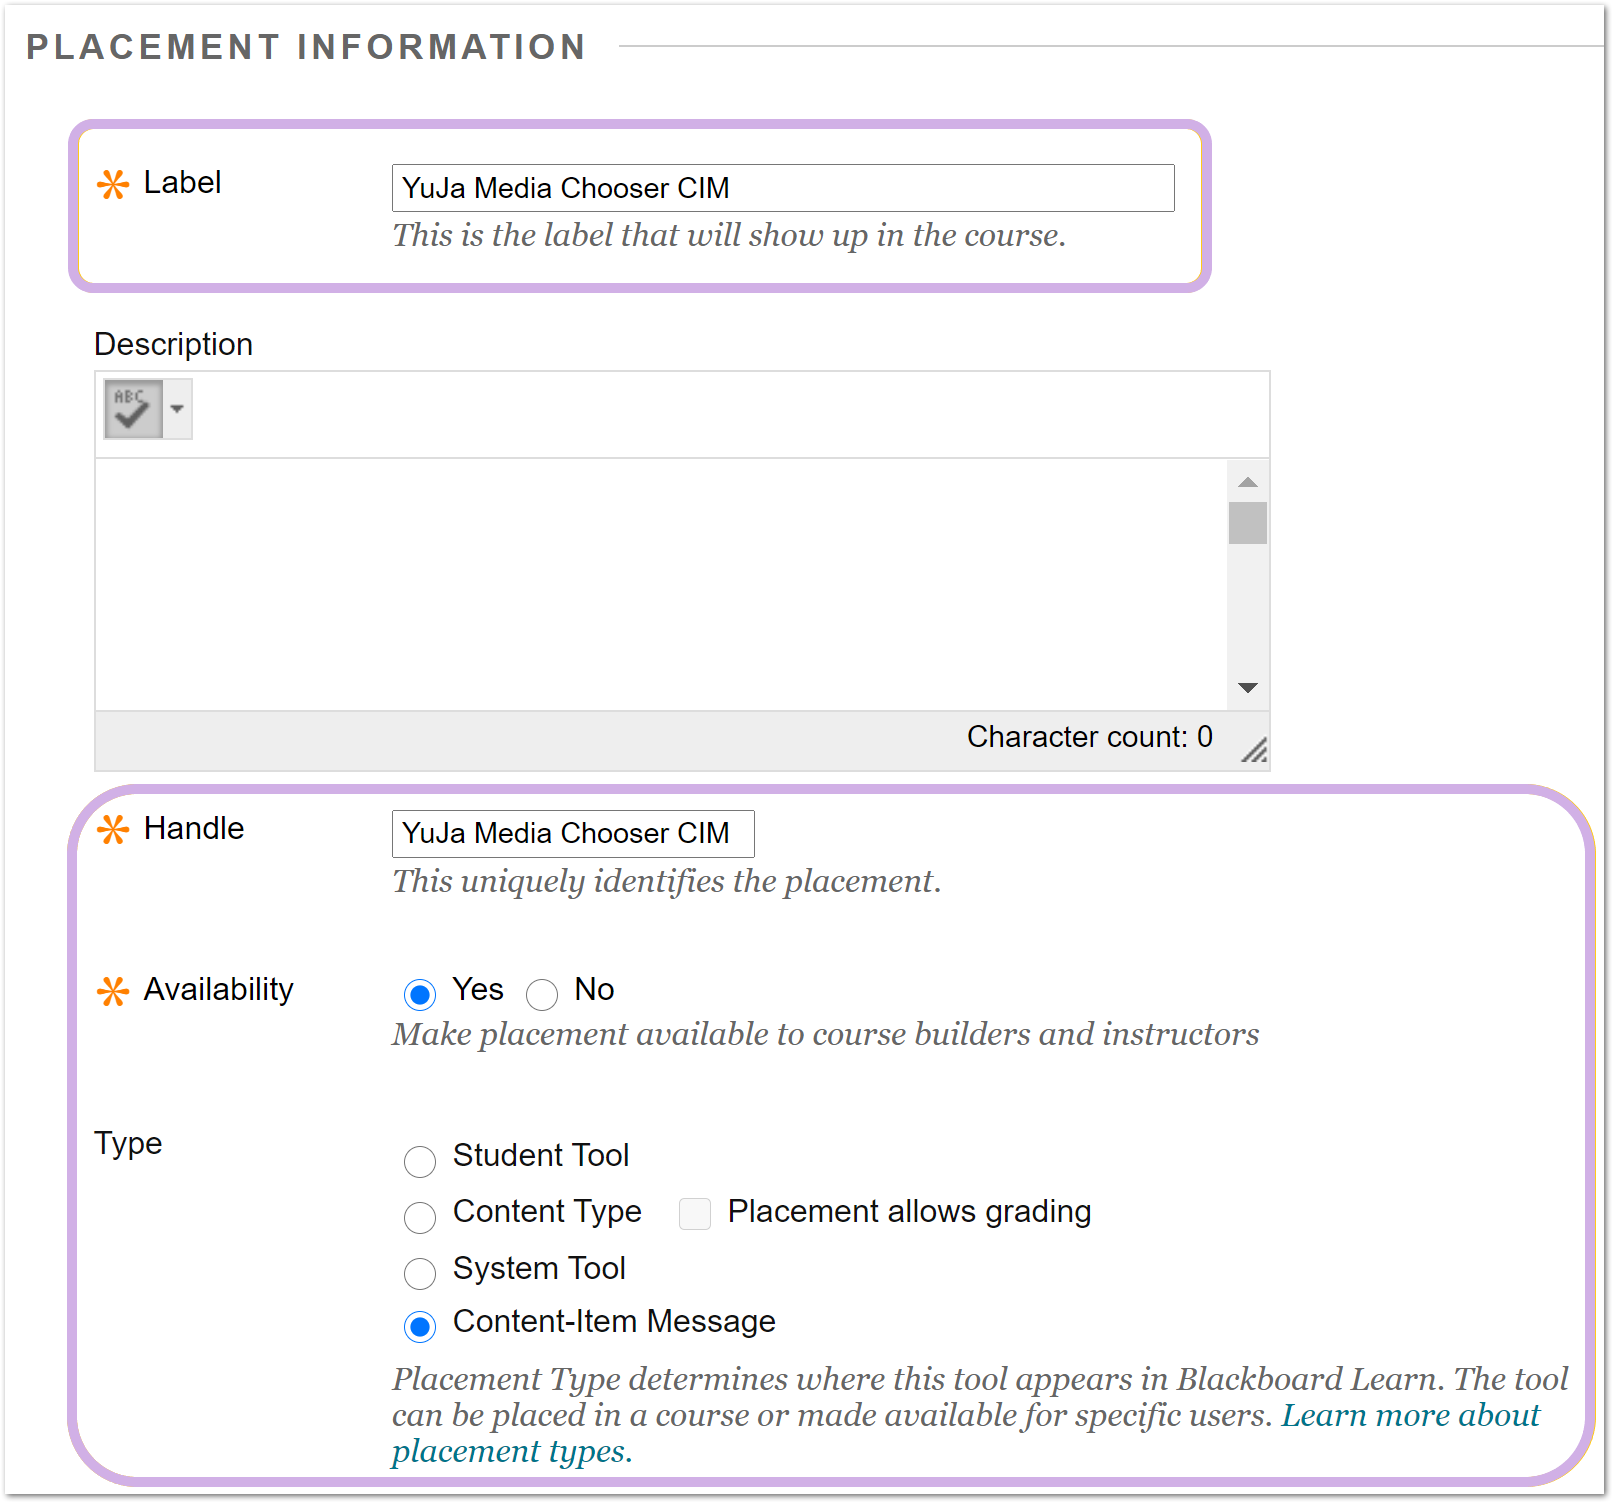Click the spell check ABC icon
The height and width of the screenshot is (1503, 1613).
click(133, 409)
